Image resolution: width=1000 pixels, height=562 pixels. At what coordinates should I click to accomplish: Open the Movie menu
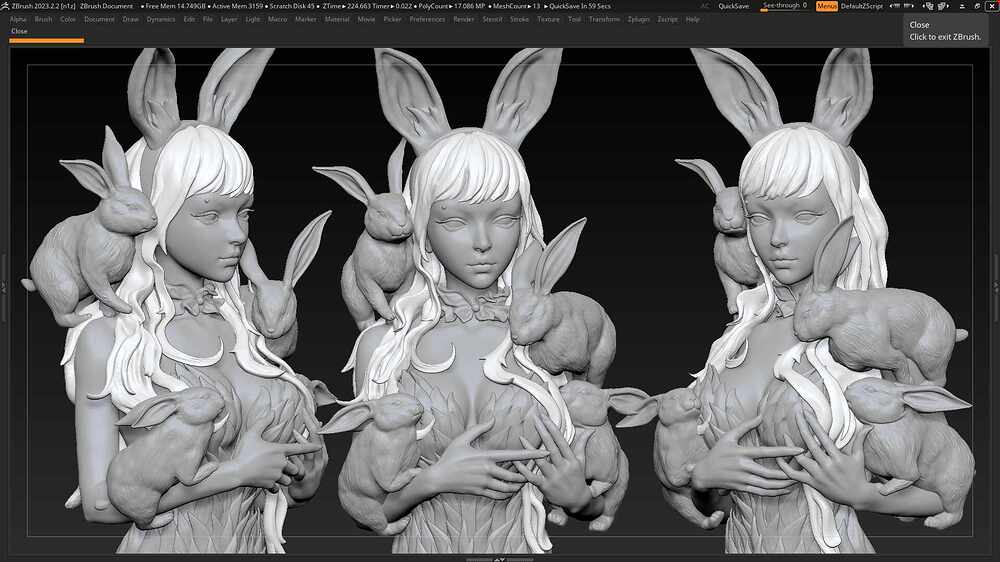click(366, 19)
